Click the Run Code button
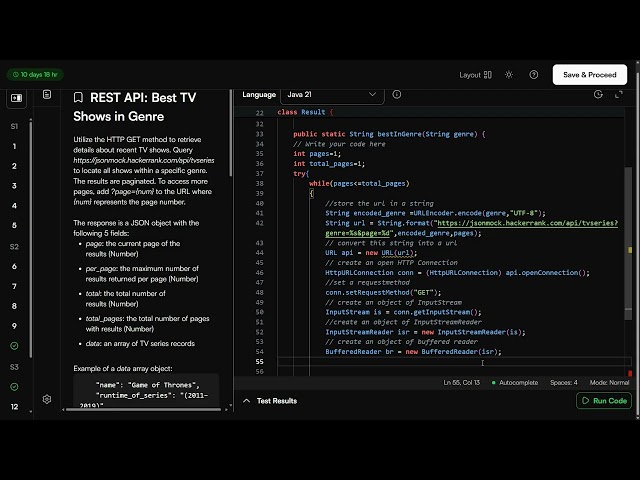Viewport: 640px width, 480px height. (x=604, y=401)
